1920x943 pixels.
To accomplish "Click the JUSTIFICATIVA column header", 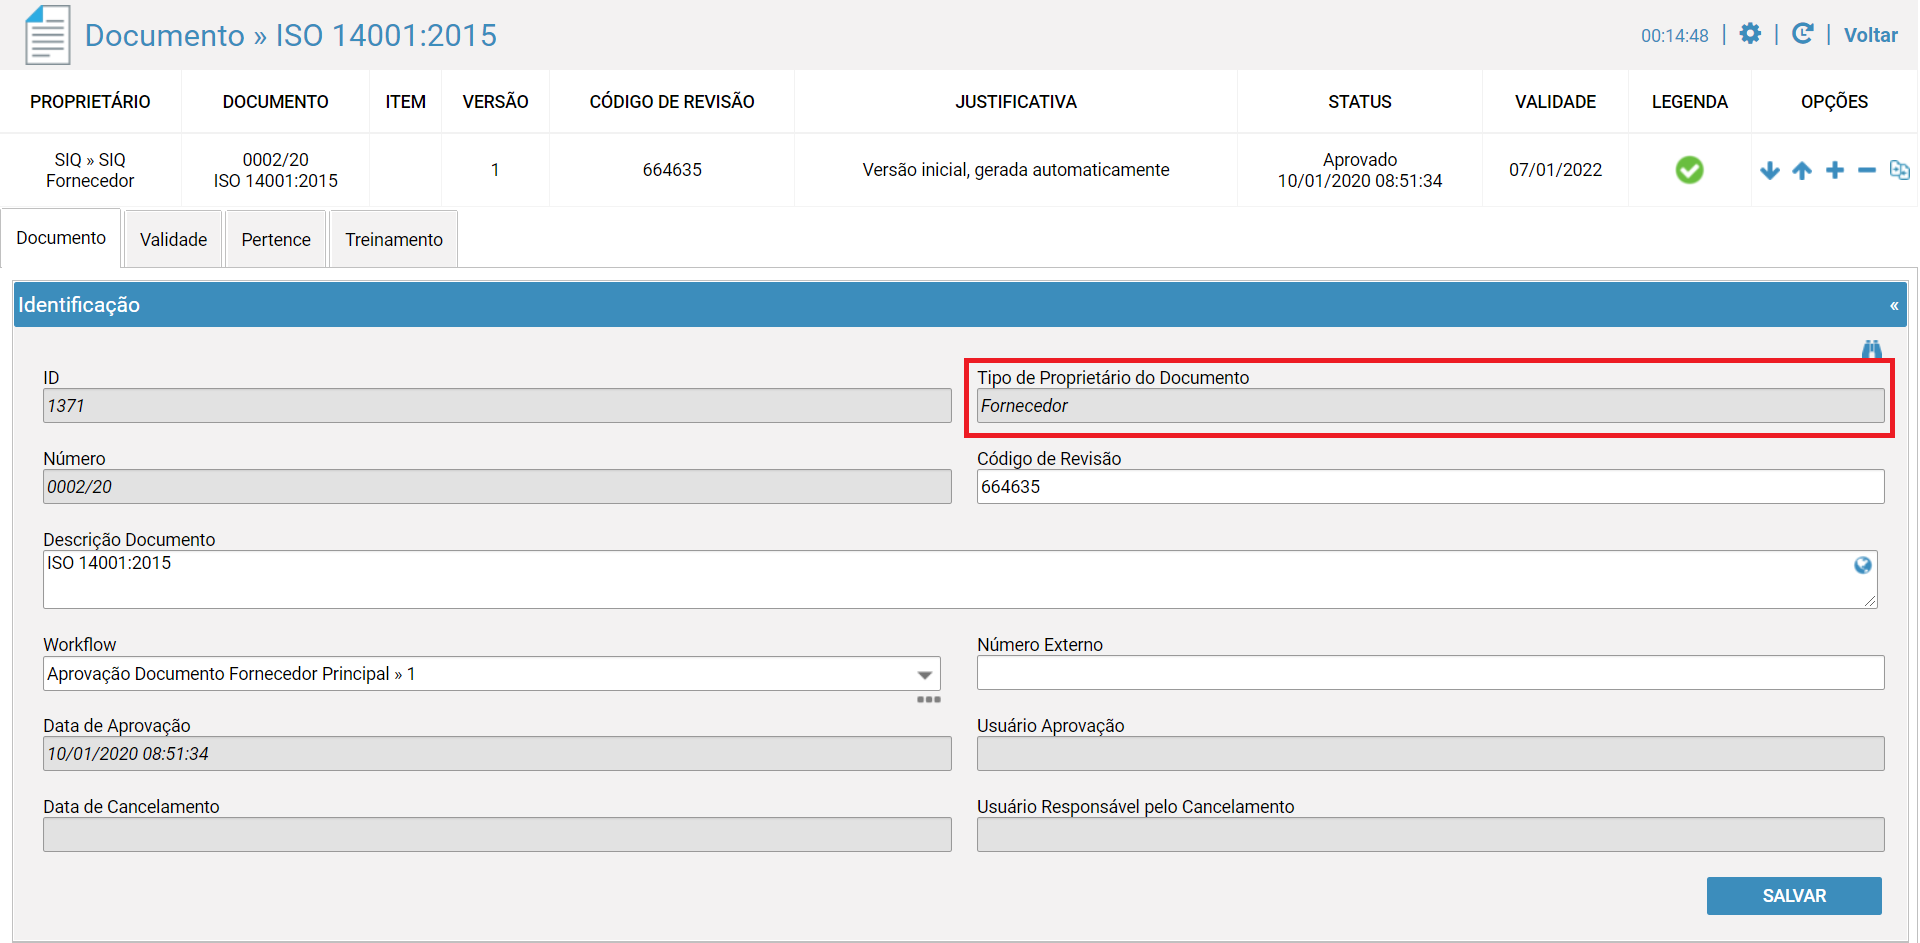I will click(x=1016, y=102).
